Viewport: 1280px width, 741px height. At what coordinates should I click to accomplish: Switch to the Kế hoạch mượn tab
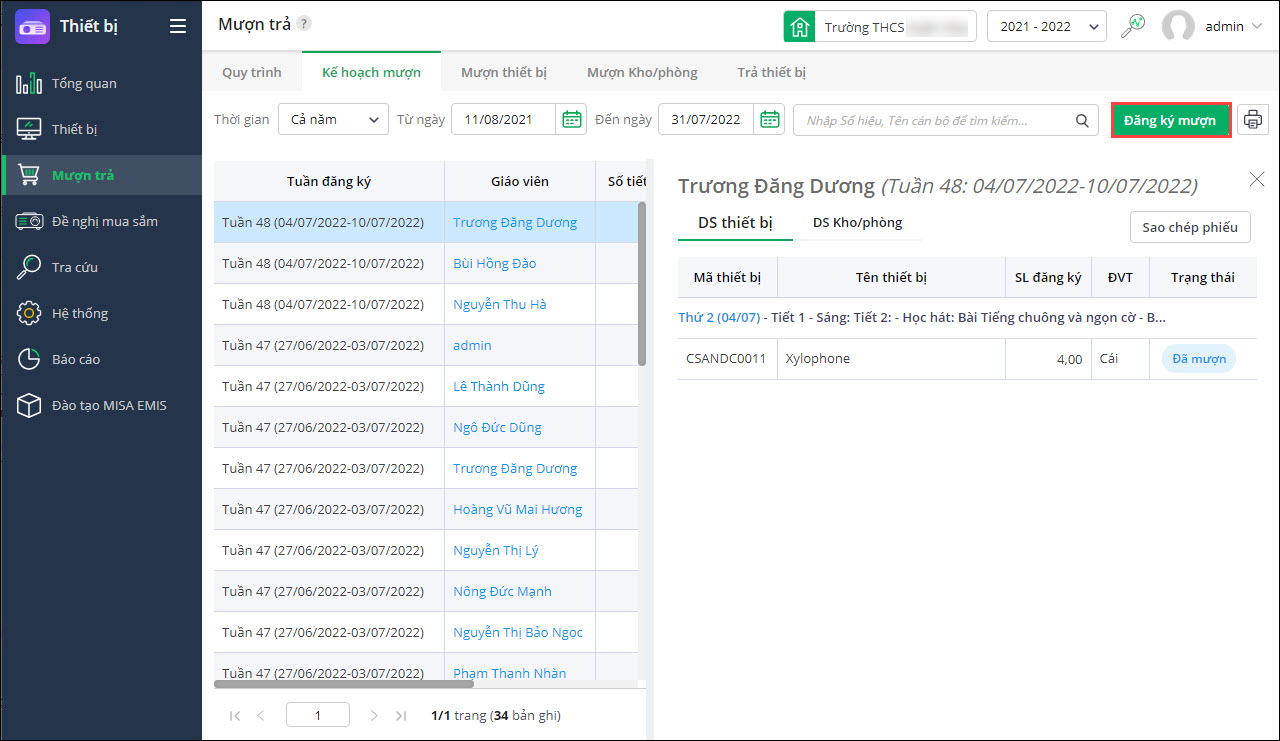click(x=371, y=72)
